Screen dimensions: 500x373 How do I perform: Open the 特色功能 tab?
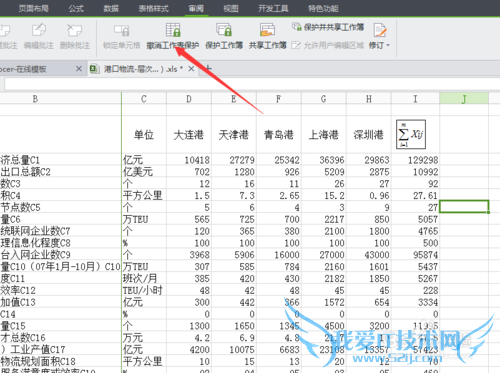tap(323, 8)
